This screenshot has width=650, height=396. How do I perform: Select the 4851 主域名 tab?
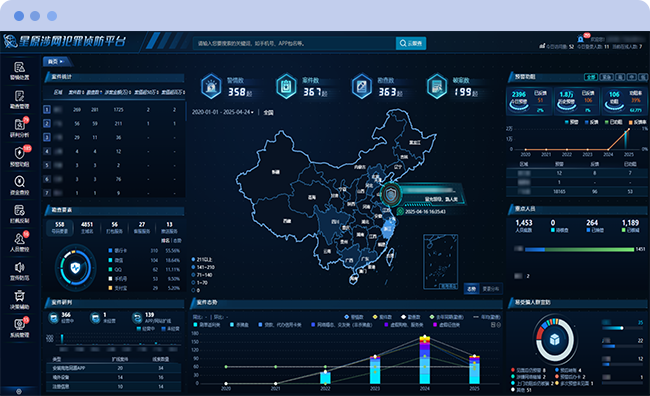(x=87, y=227)
